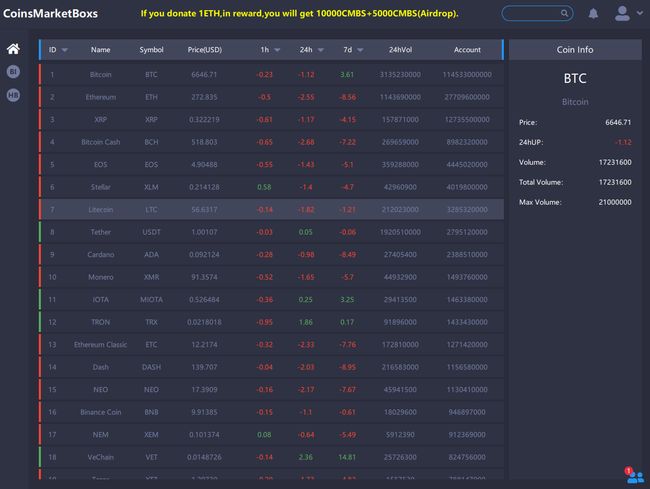Image resolution: width=650 pixels, height=489 pixels.
Task: Select the highlighted Litecoin row
Action: tap(272, 209)
